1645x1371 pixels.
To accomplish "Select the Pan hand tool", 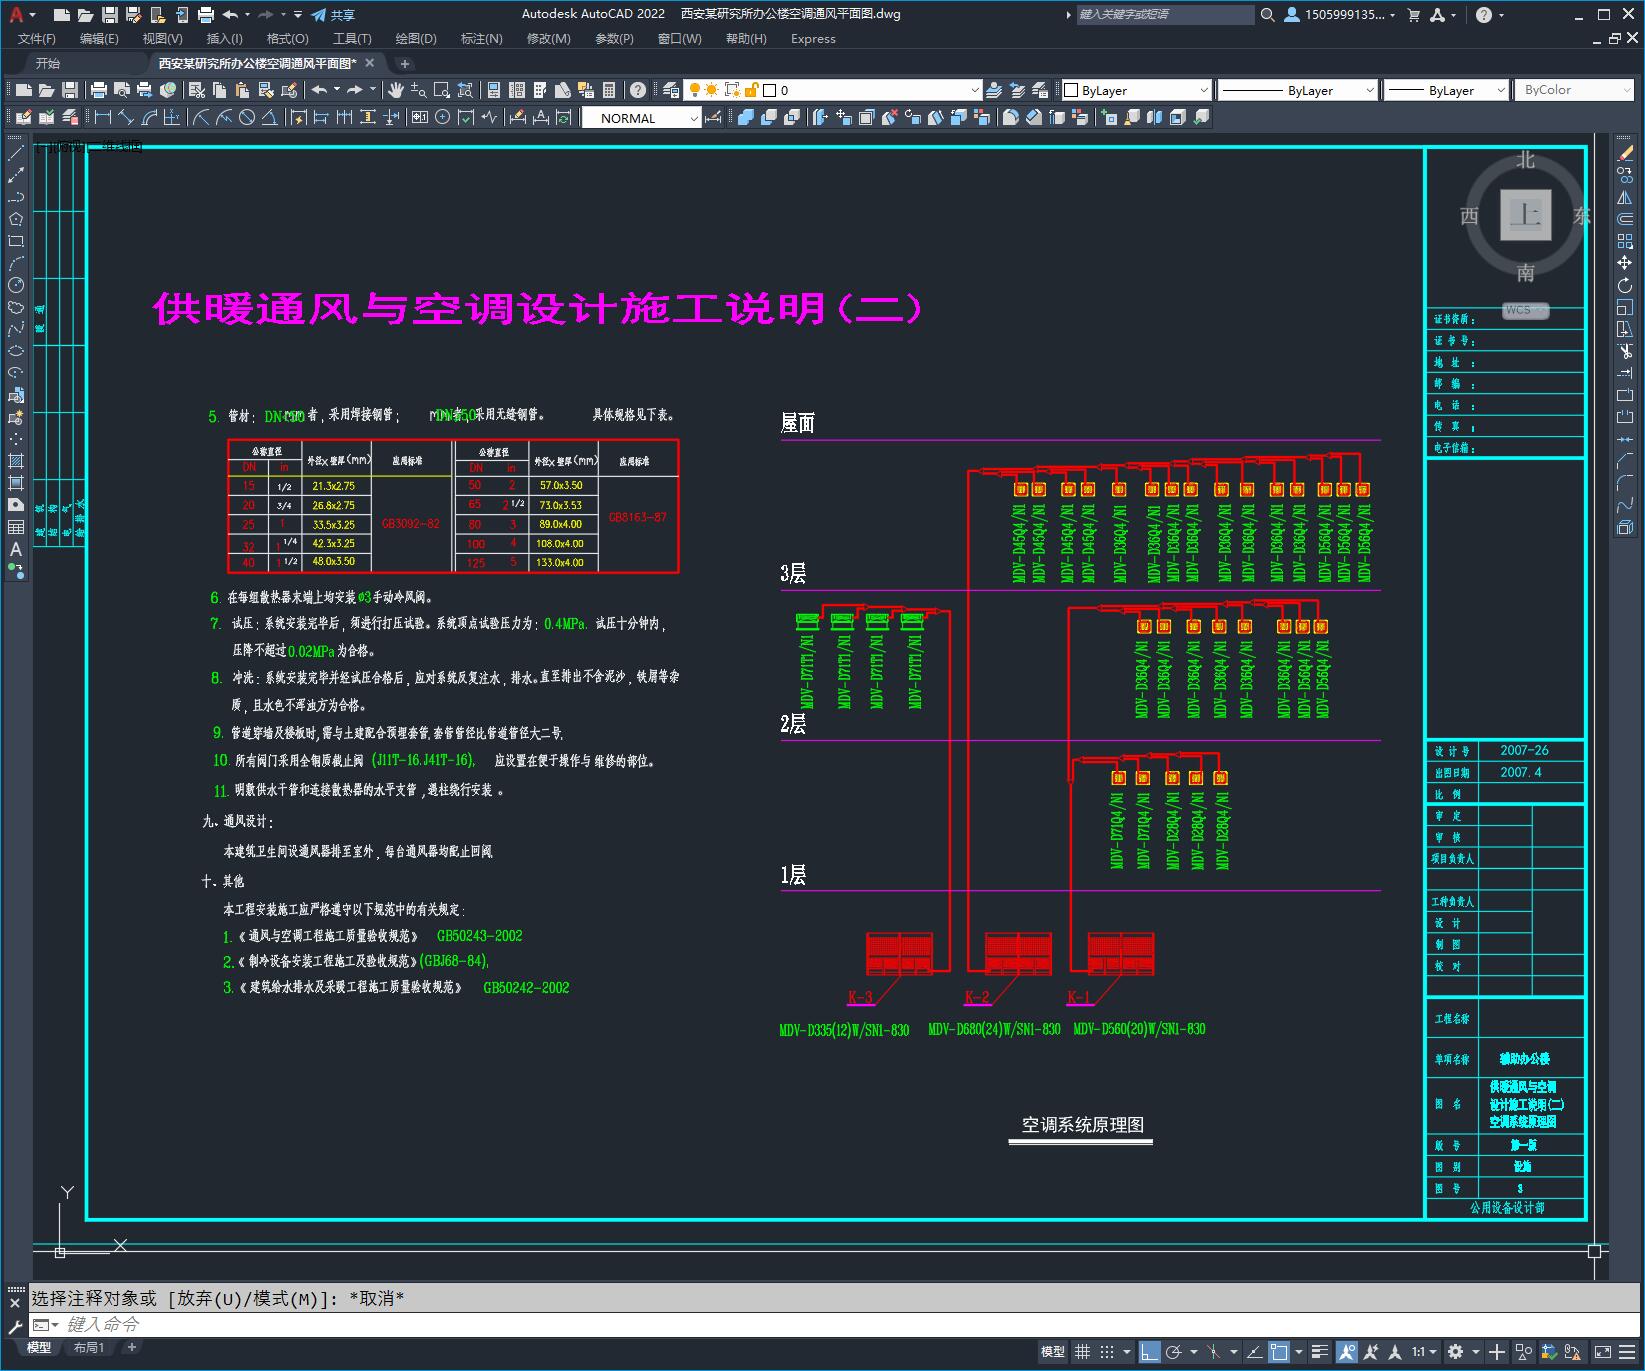I will coord(396,90).
